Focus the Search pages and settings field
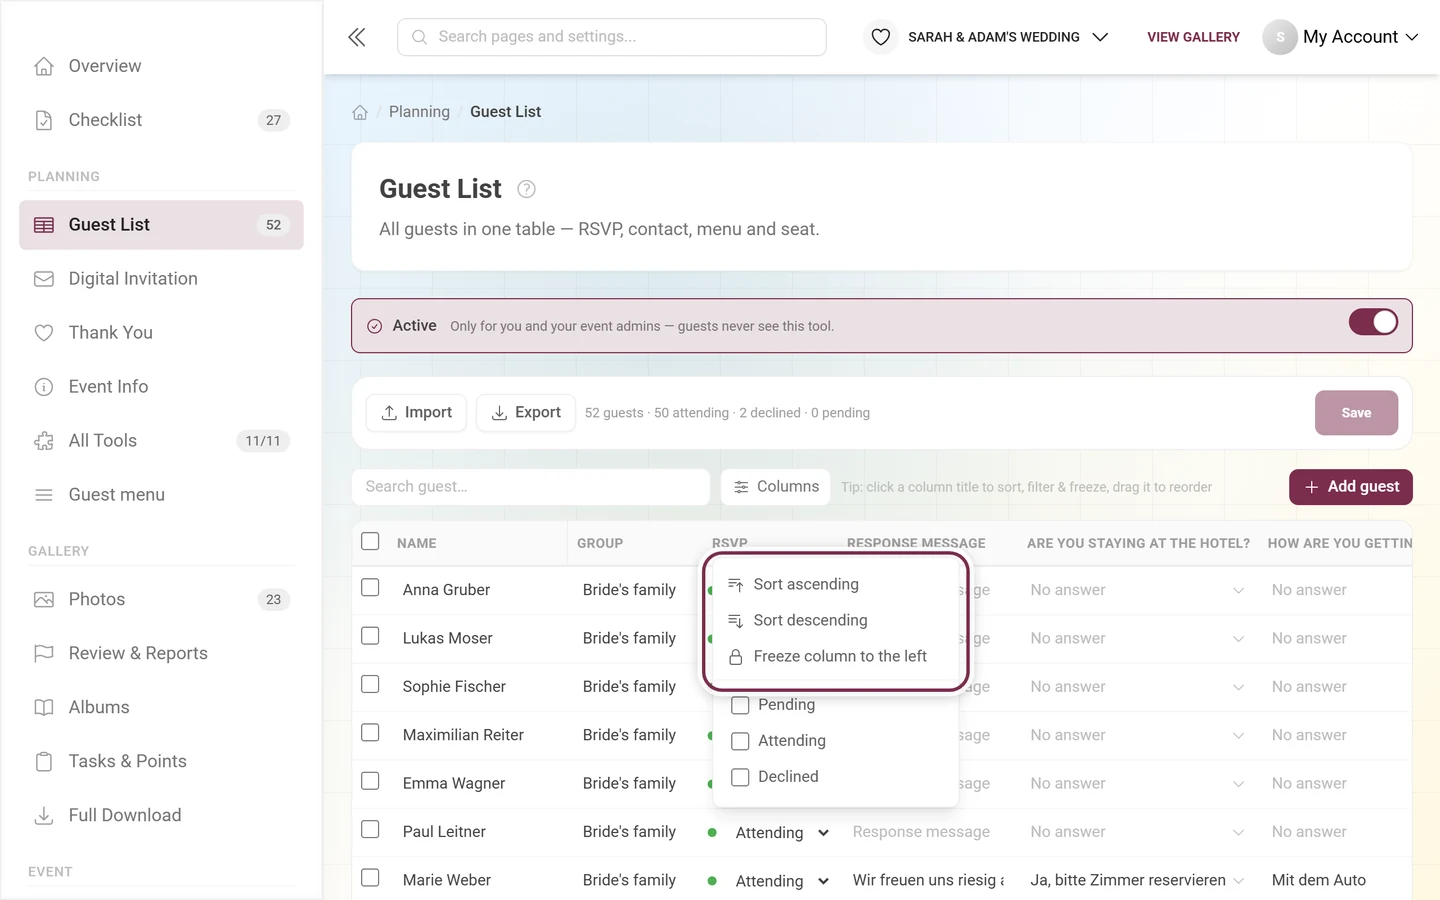The width and height of the screenshot is (1440, 900). point(612,37)
